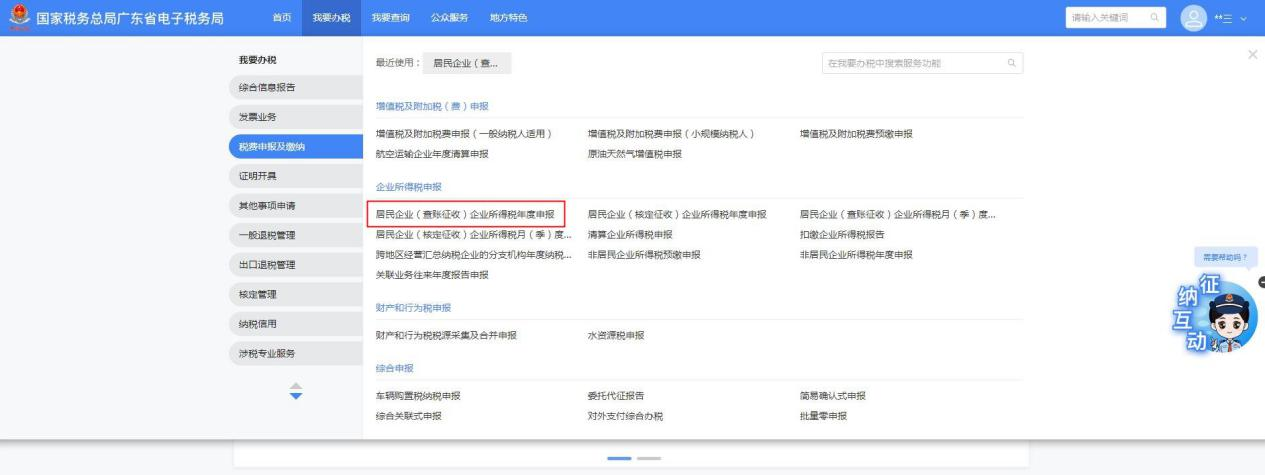Open the user avatar icon
This screenshot has height=475, width=1265.
pyautogui.click(x=1194, y=18)
